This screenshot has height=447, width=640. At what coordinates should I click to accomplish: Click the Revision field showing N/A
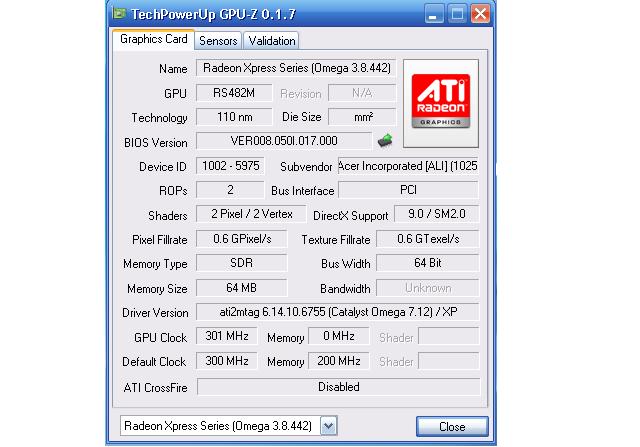[362, 93]
